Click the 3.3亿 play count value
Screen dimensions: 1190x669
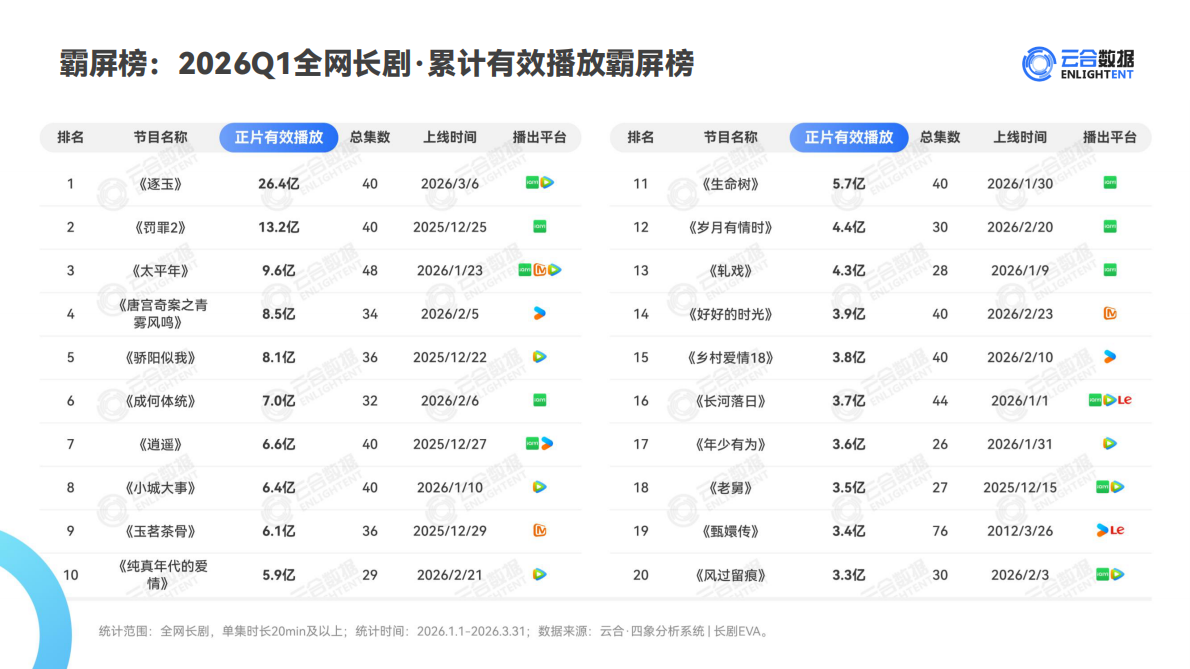[848, 575]
